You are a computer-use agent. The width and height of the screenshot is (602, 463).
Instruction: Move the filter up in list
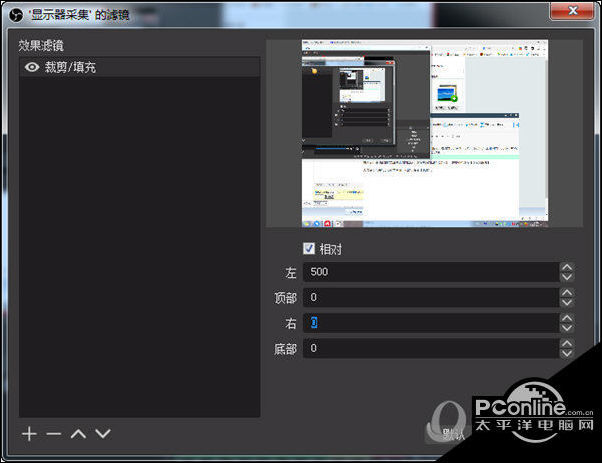click(x=78, y=434)
